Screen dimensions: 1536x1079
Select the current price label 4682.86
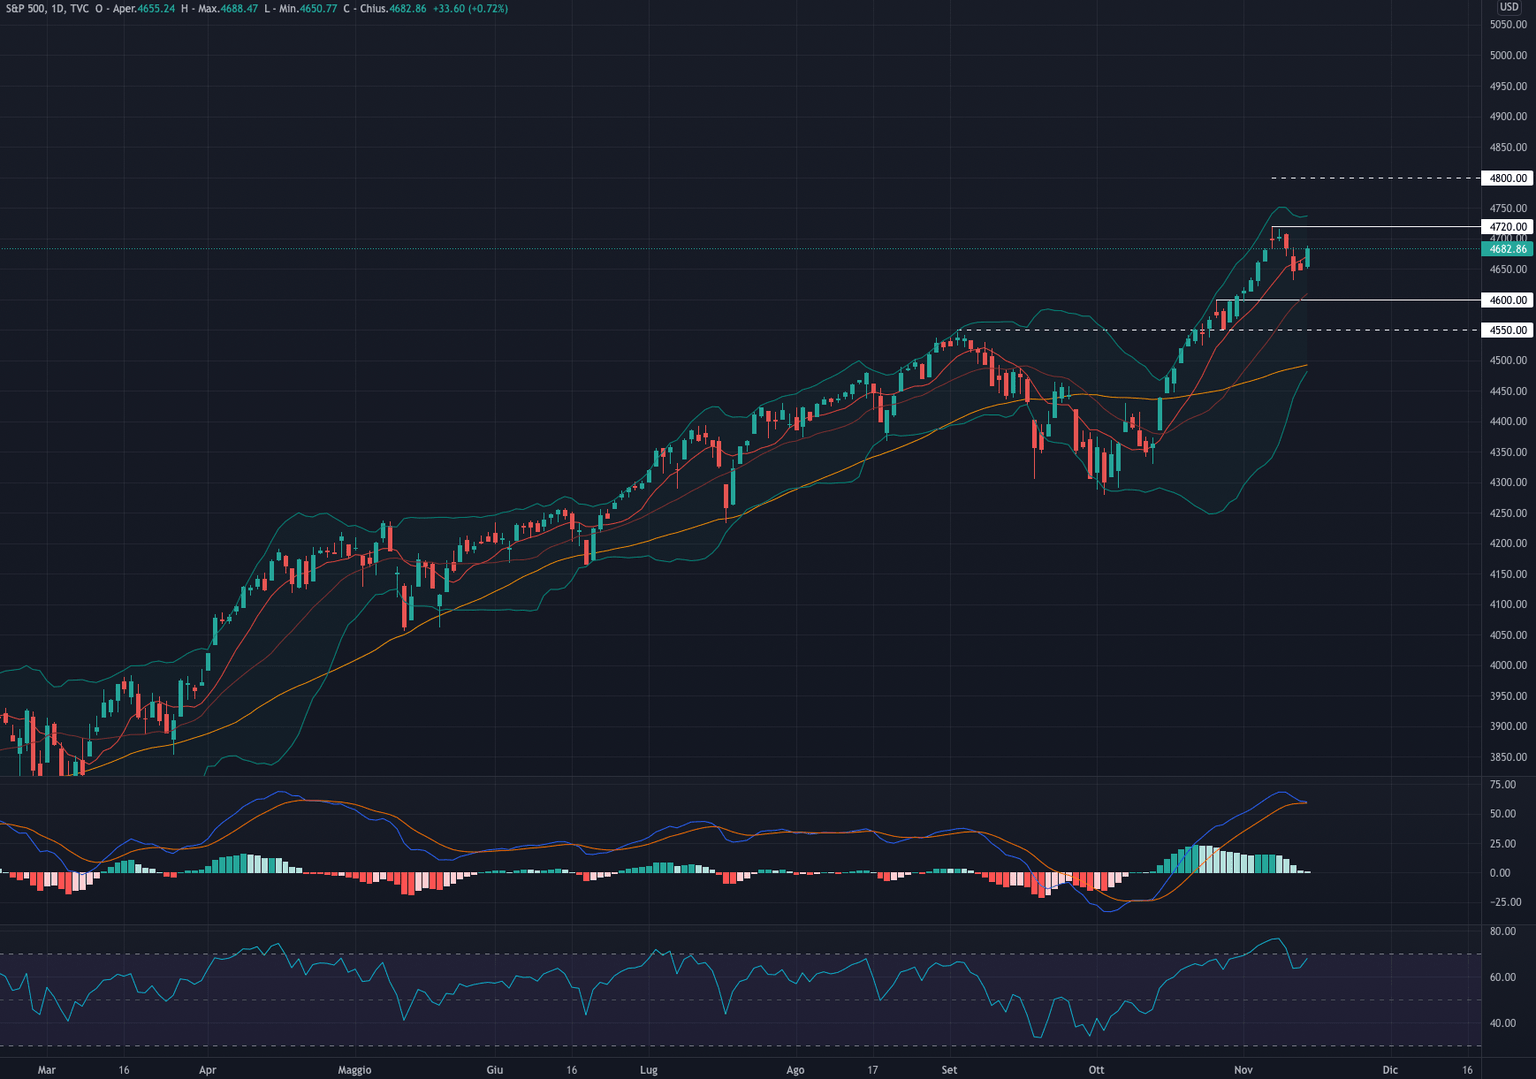click(x=1505, y=251)
